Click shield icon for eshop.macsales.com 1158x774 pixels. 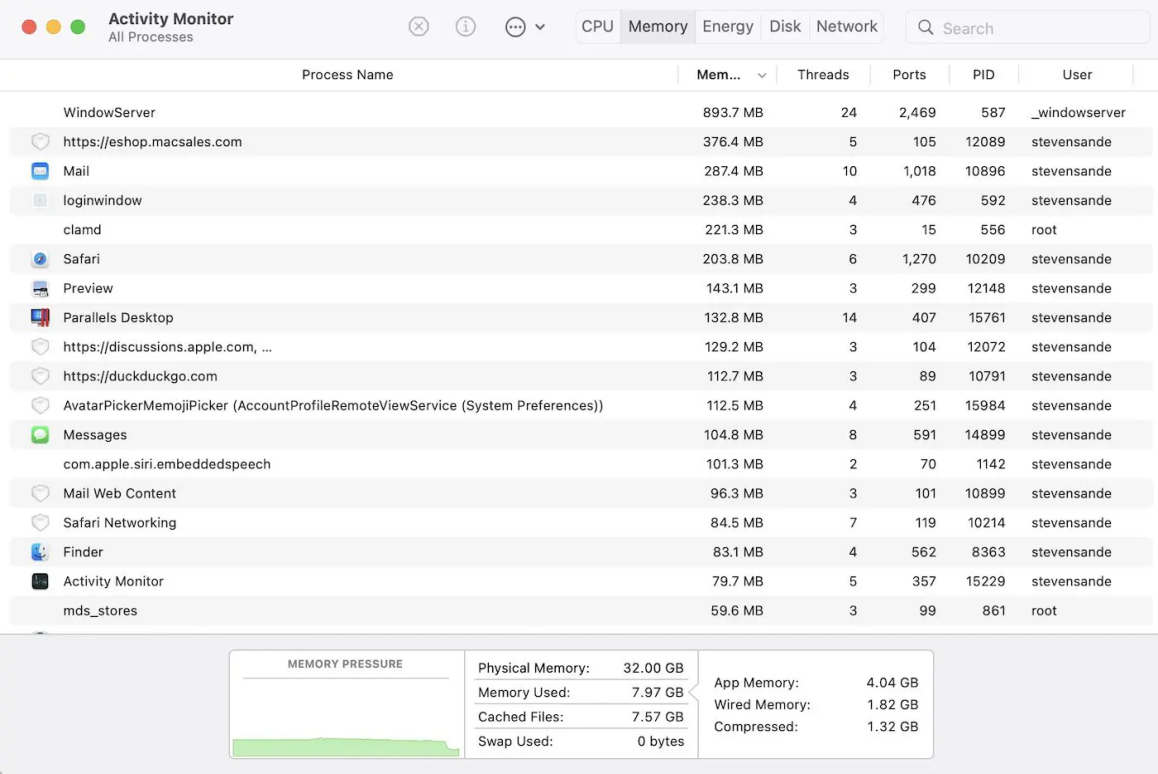40,142
